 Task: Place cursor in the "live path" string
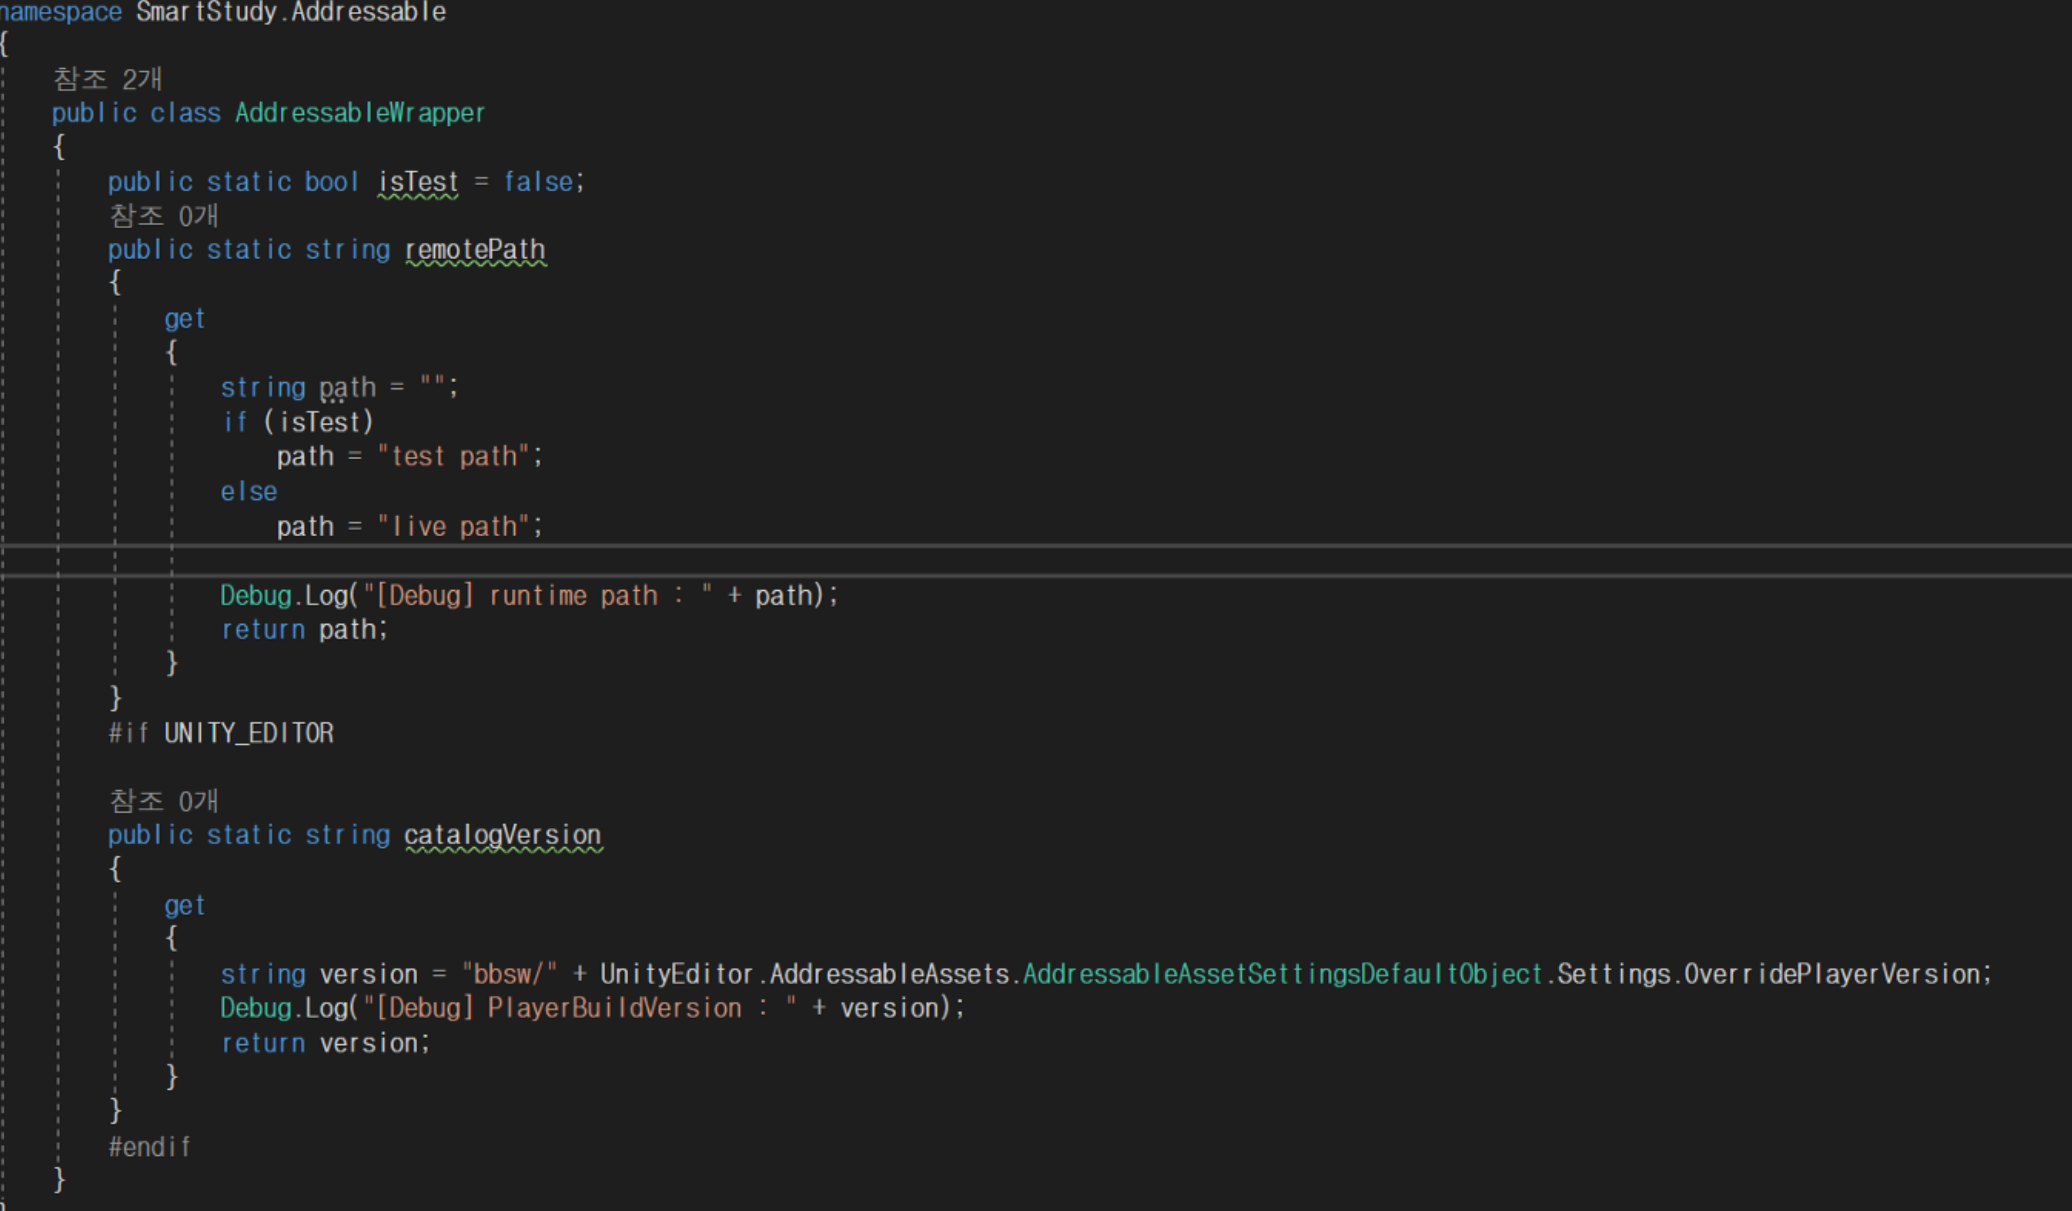pos(453,527)
